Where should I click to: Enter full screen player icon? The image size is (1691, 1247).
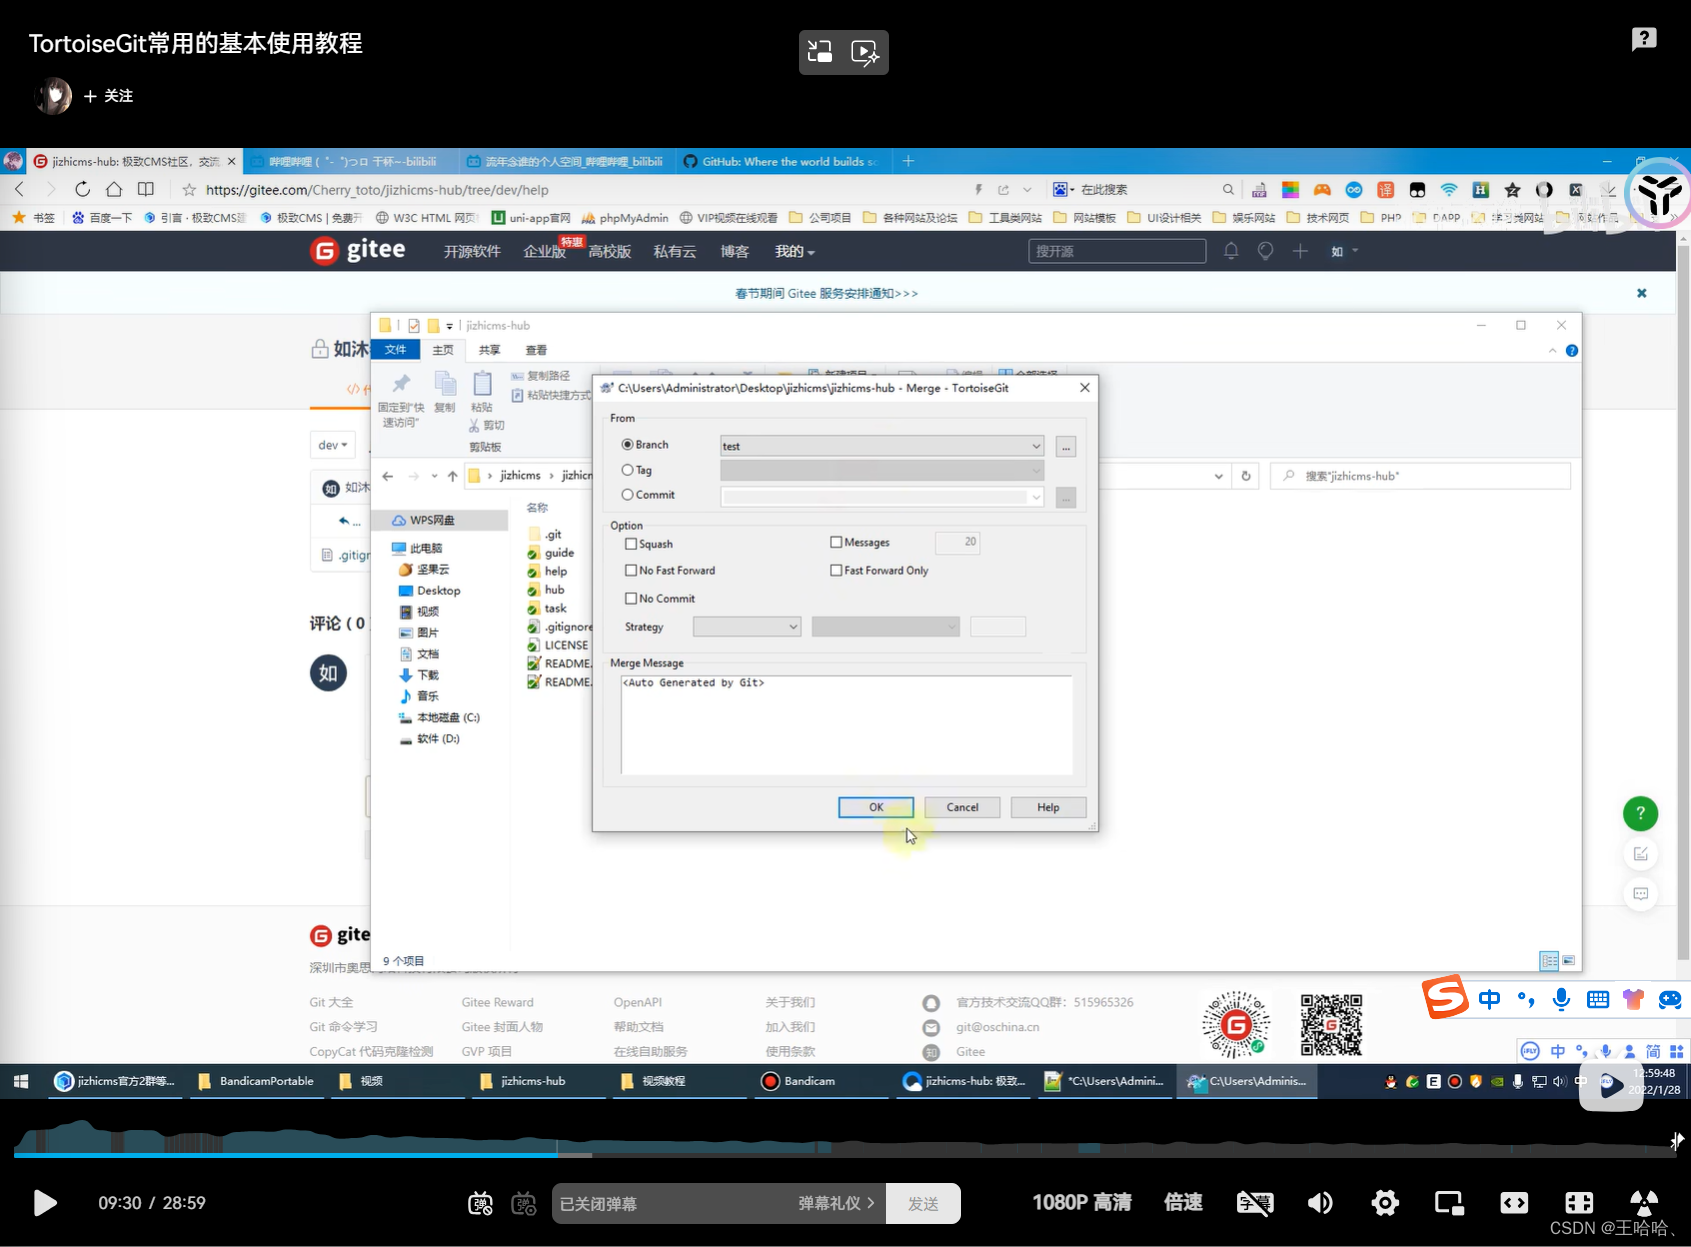pyautogui.click(x=1644, y=1203)
